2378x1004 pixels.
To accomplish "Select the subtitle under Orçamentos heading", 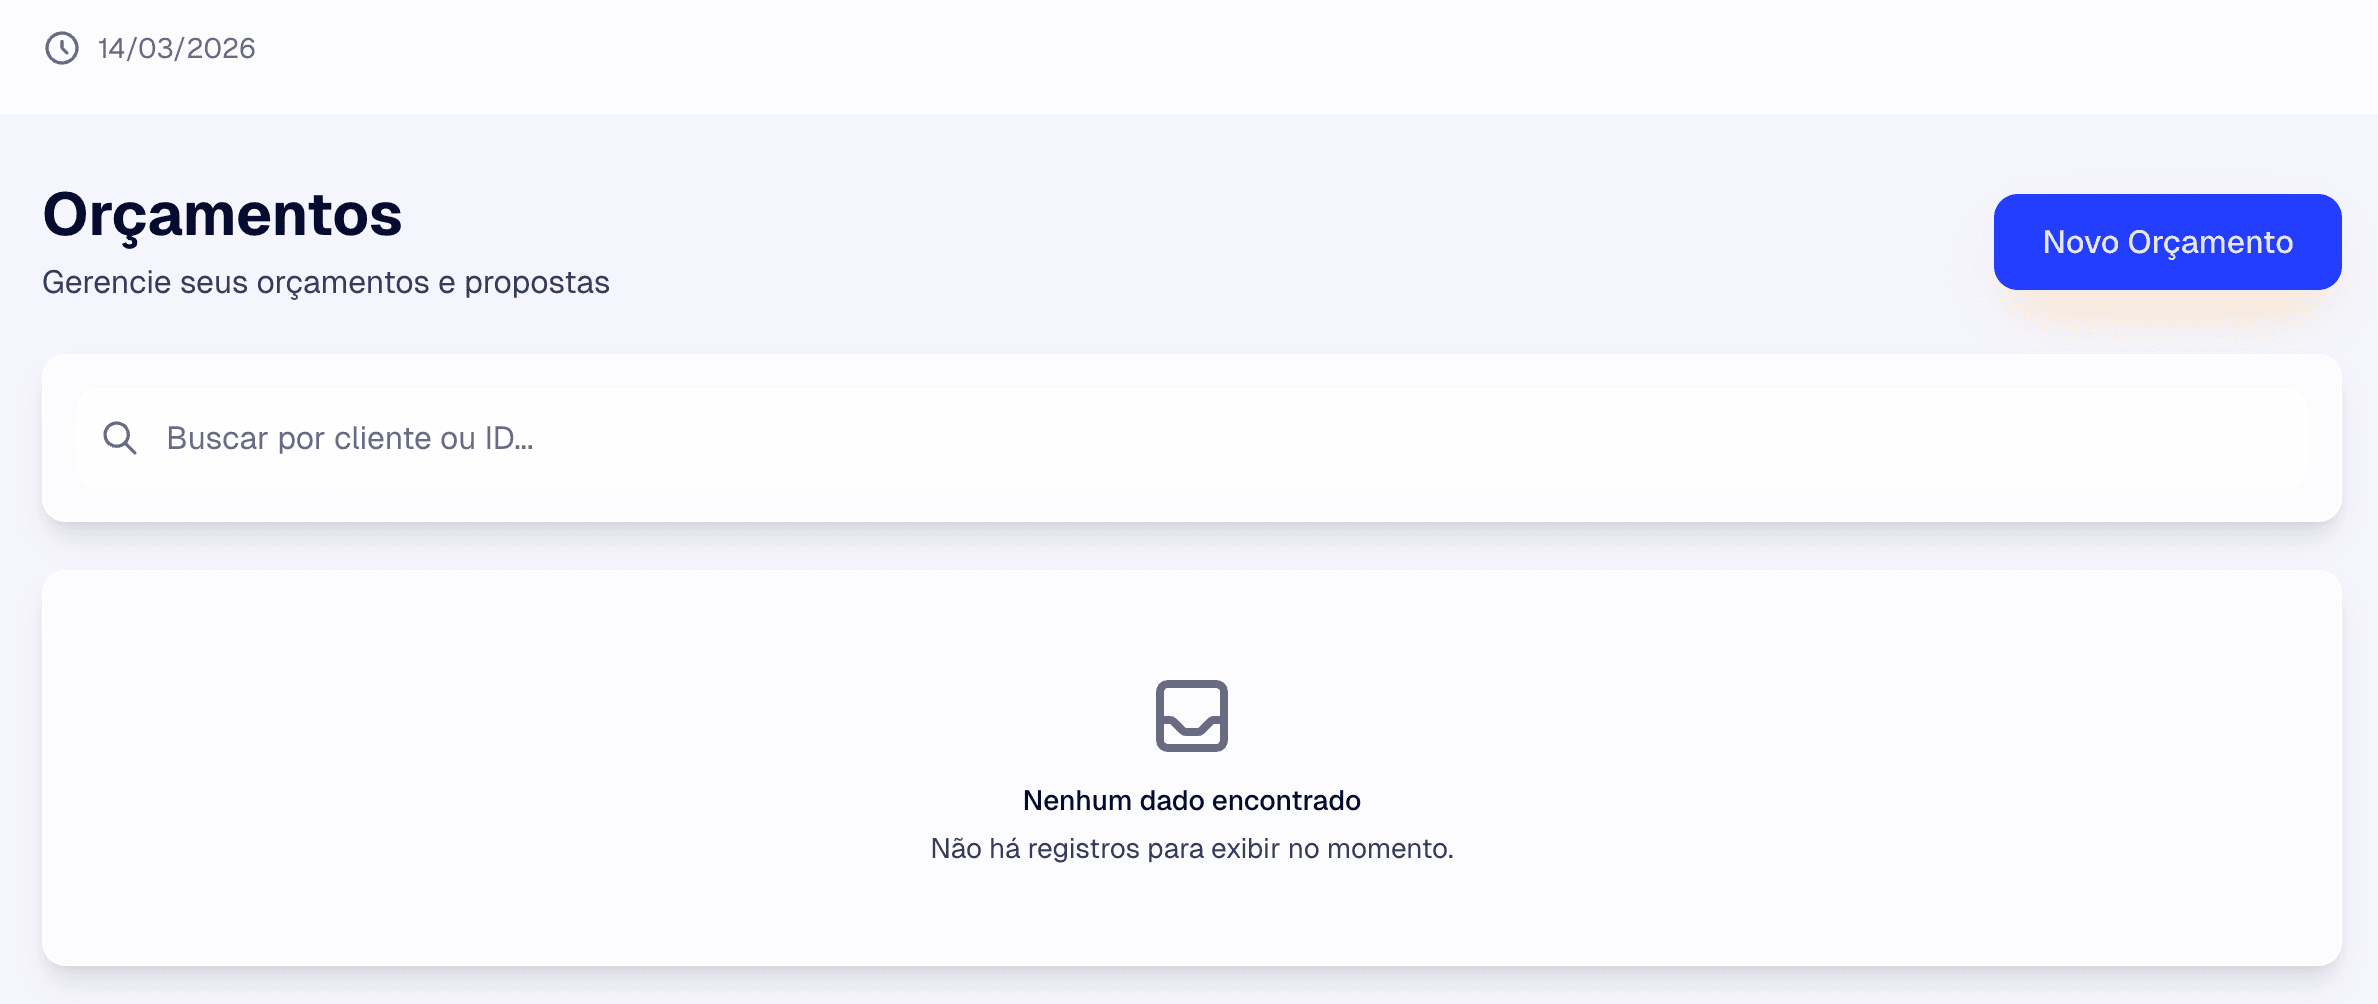I will (x=326, y=283).
